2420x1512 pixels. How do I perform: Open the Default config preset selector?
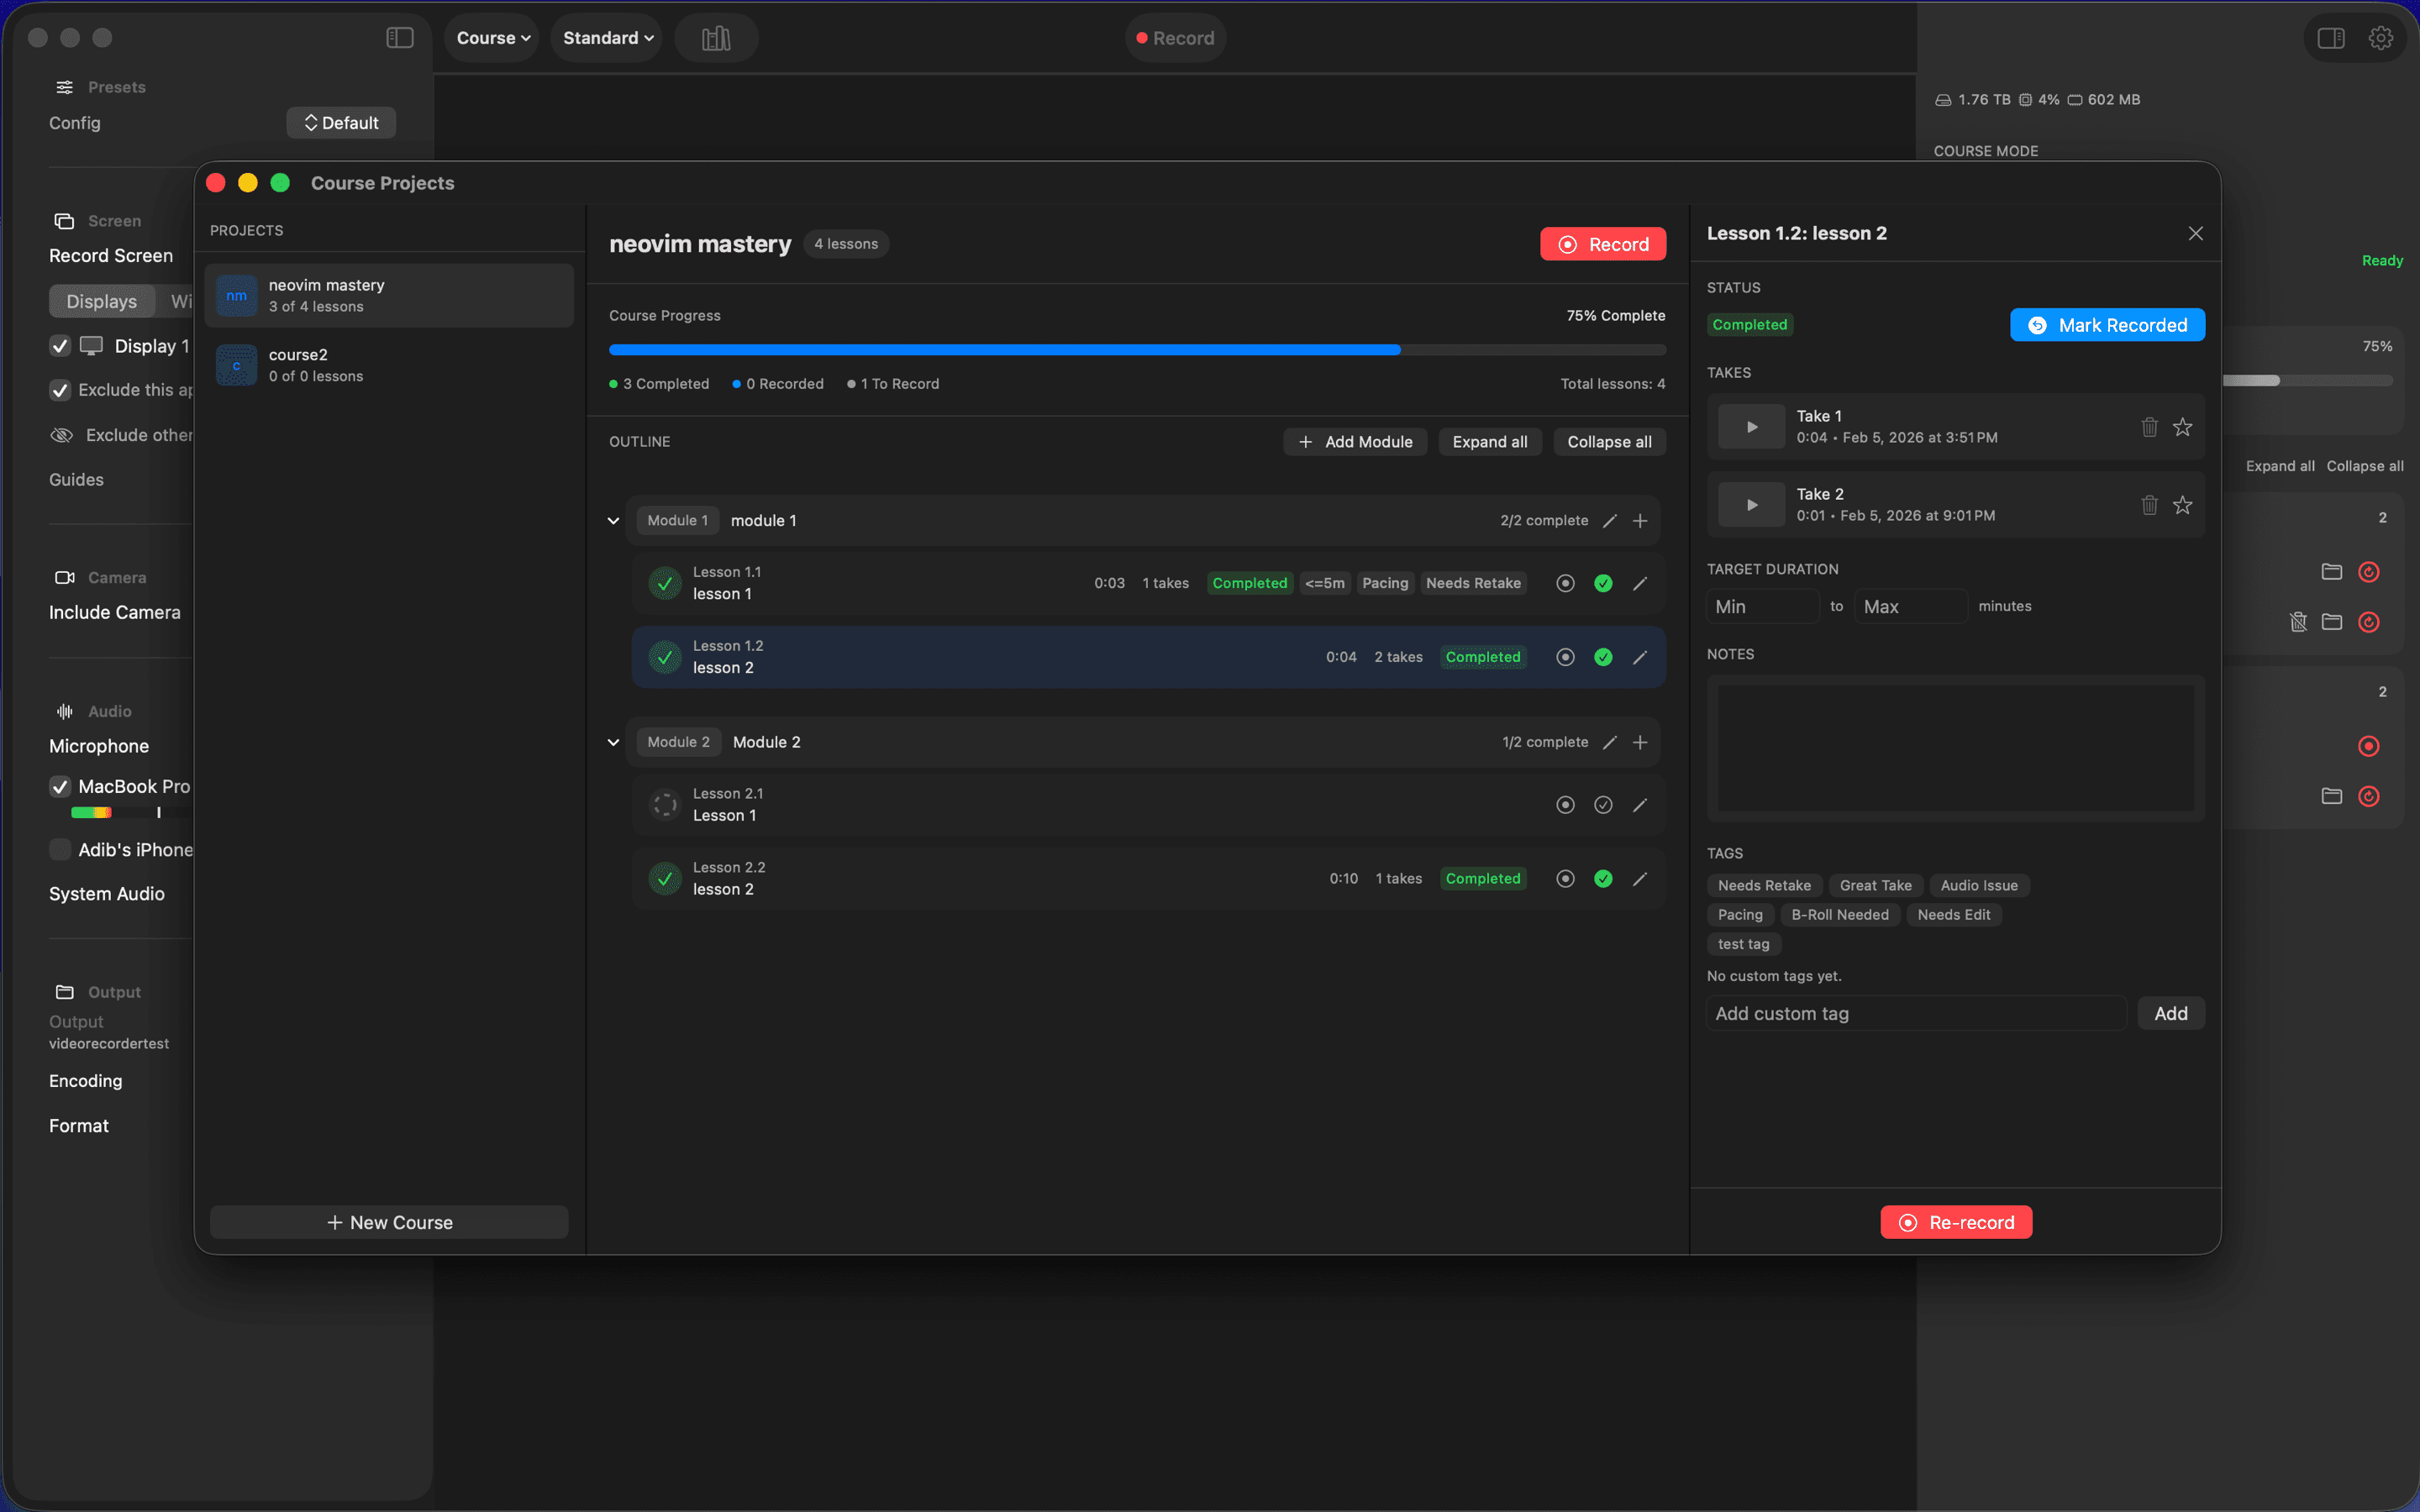click(340, 122)
